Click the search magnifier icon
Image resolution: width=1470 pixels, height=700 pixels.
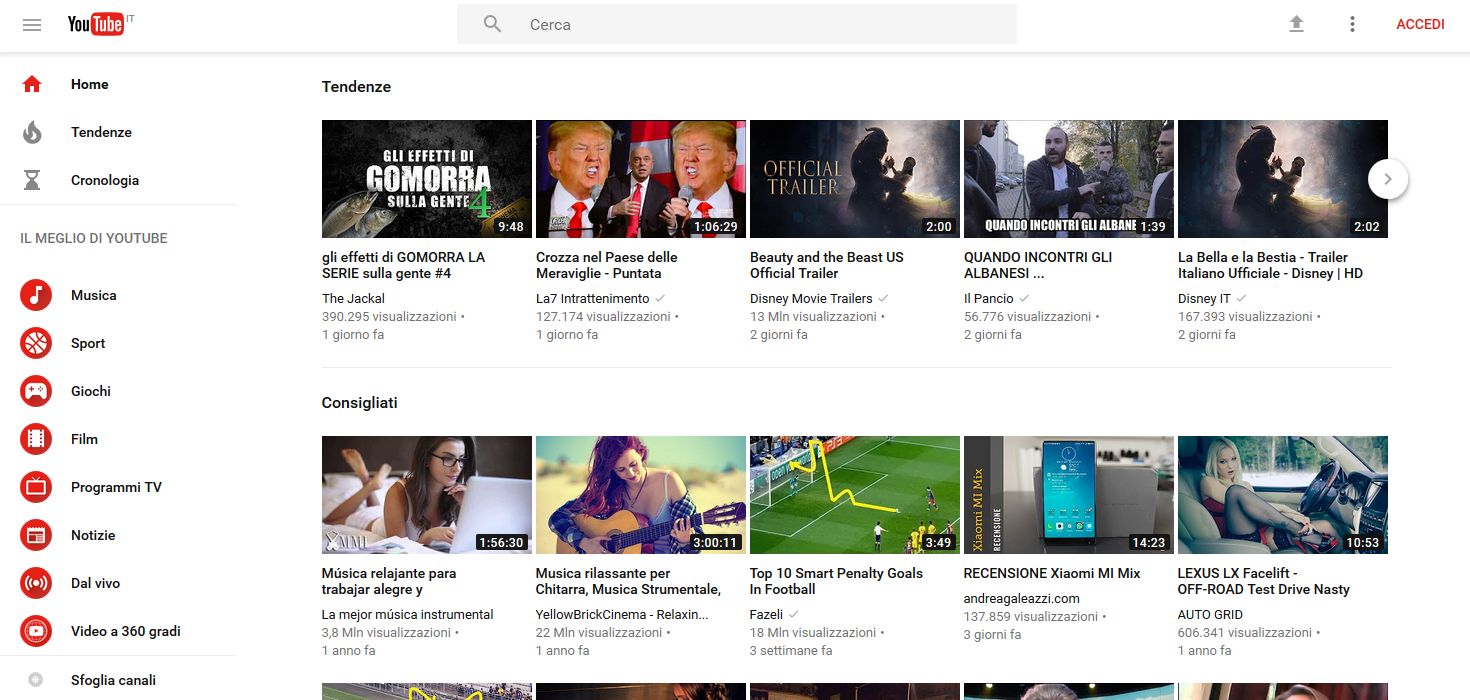492,24
